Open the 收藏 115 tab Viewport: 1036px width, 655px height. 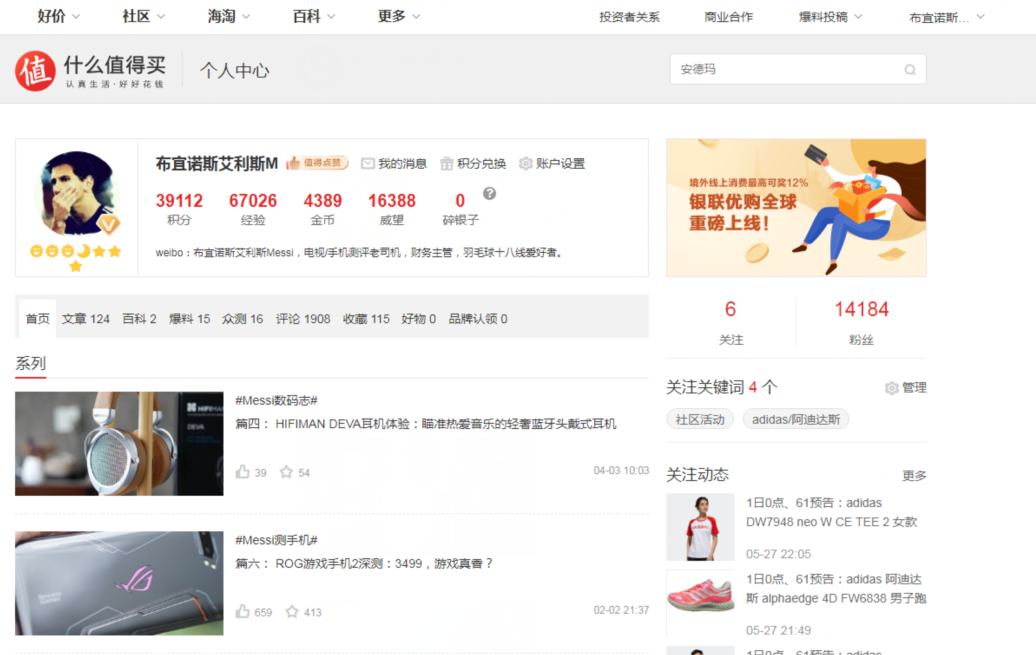pyautogui.click(x=366, y=319)
